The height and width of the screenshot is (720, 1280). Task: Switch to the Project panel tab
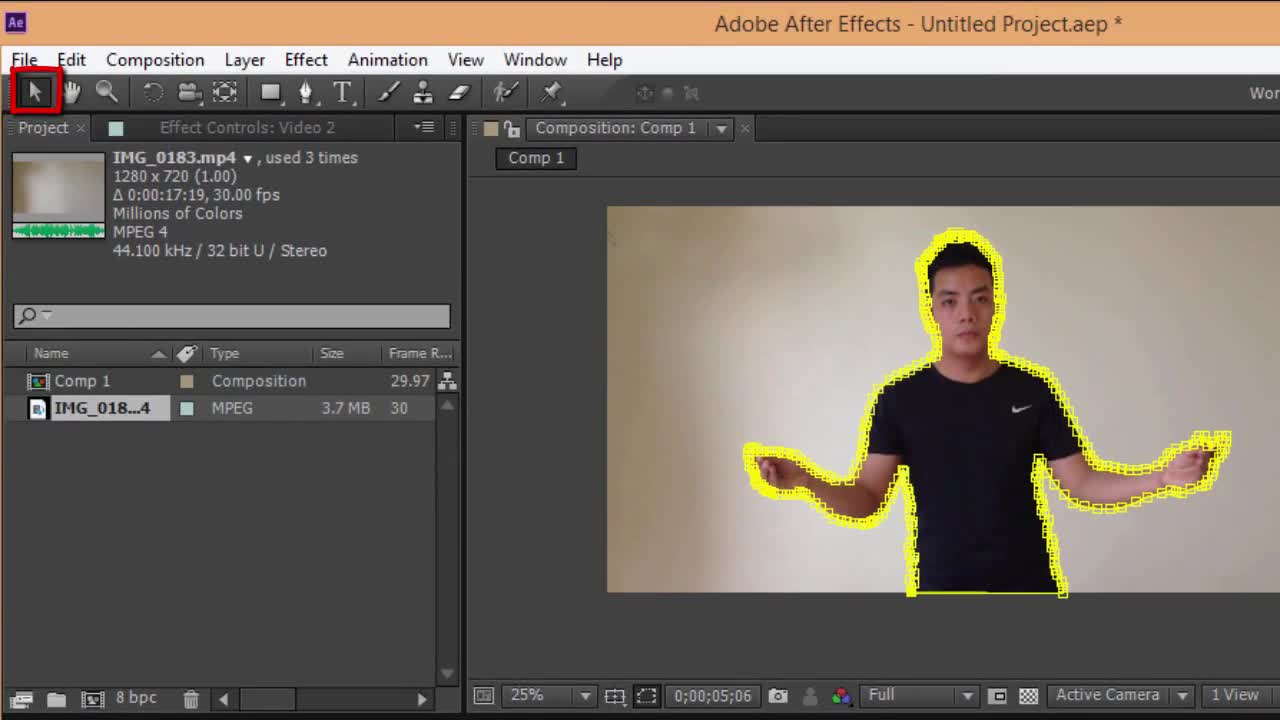pos(43,128)
